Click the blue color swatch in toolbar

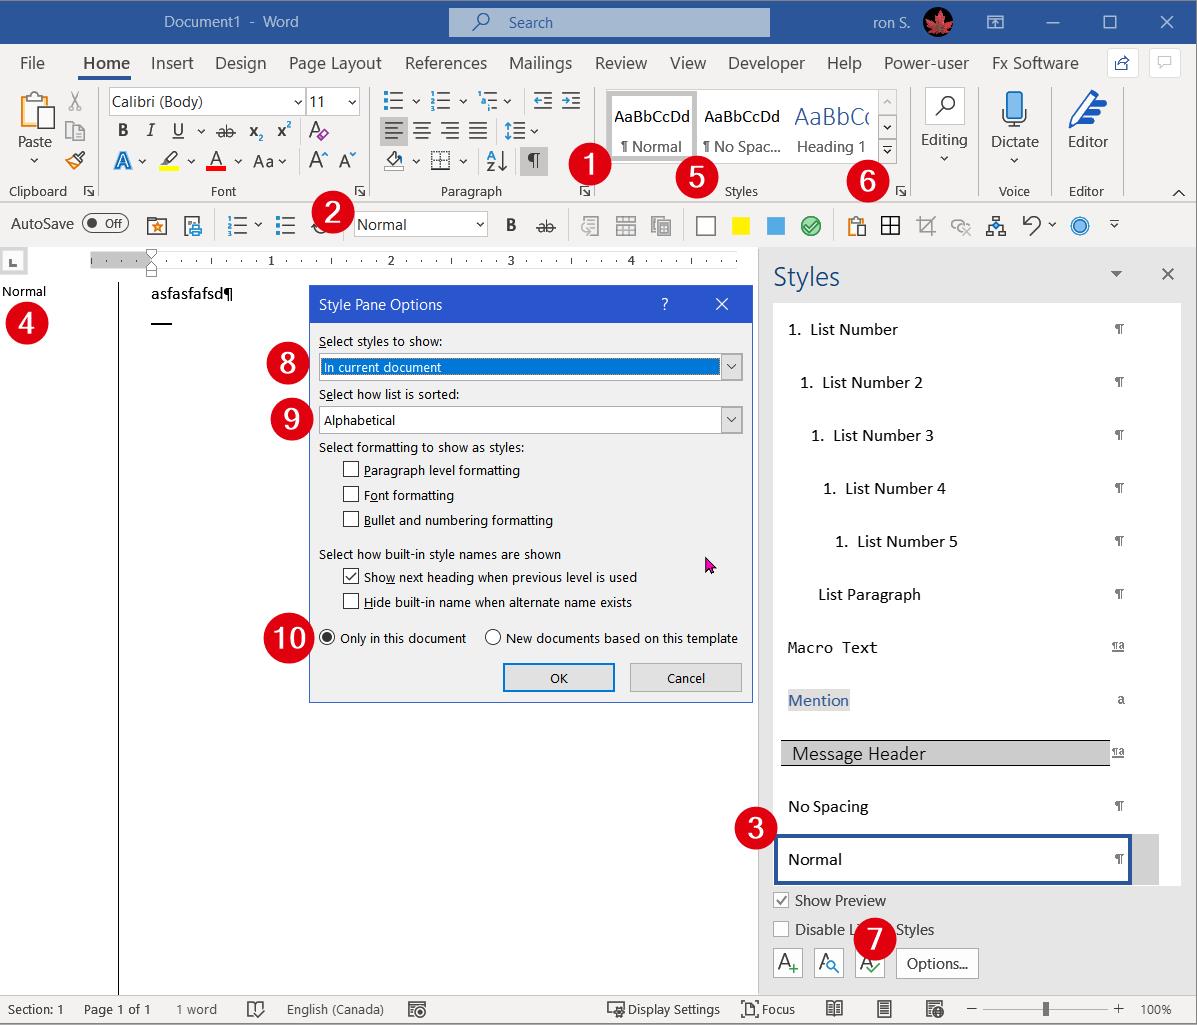[x=776, y=226]
